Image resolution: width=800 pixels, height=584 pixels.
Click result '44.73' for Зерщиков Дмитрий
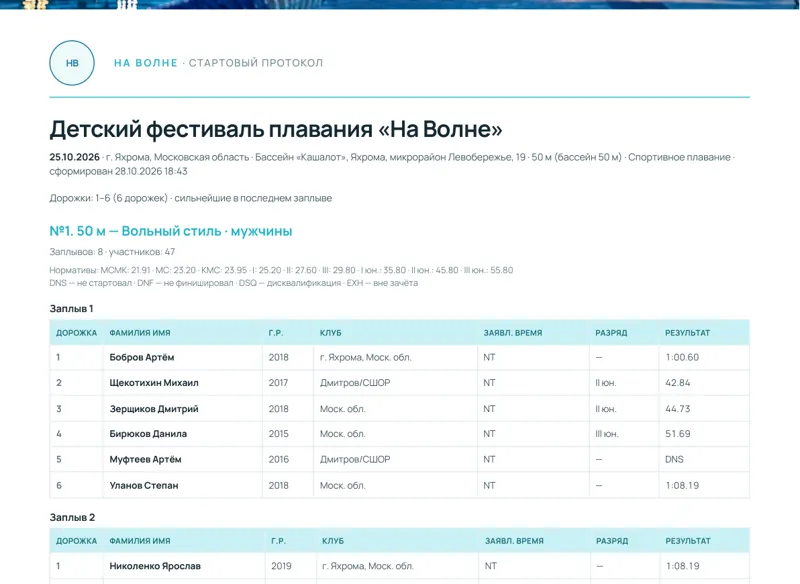[678, 409]
